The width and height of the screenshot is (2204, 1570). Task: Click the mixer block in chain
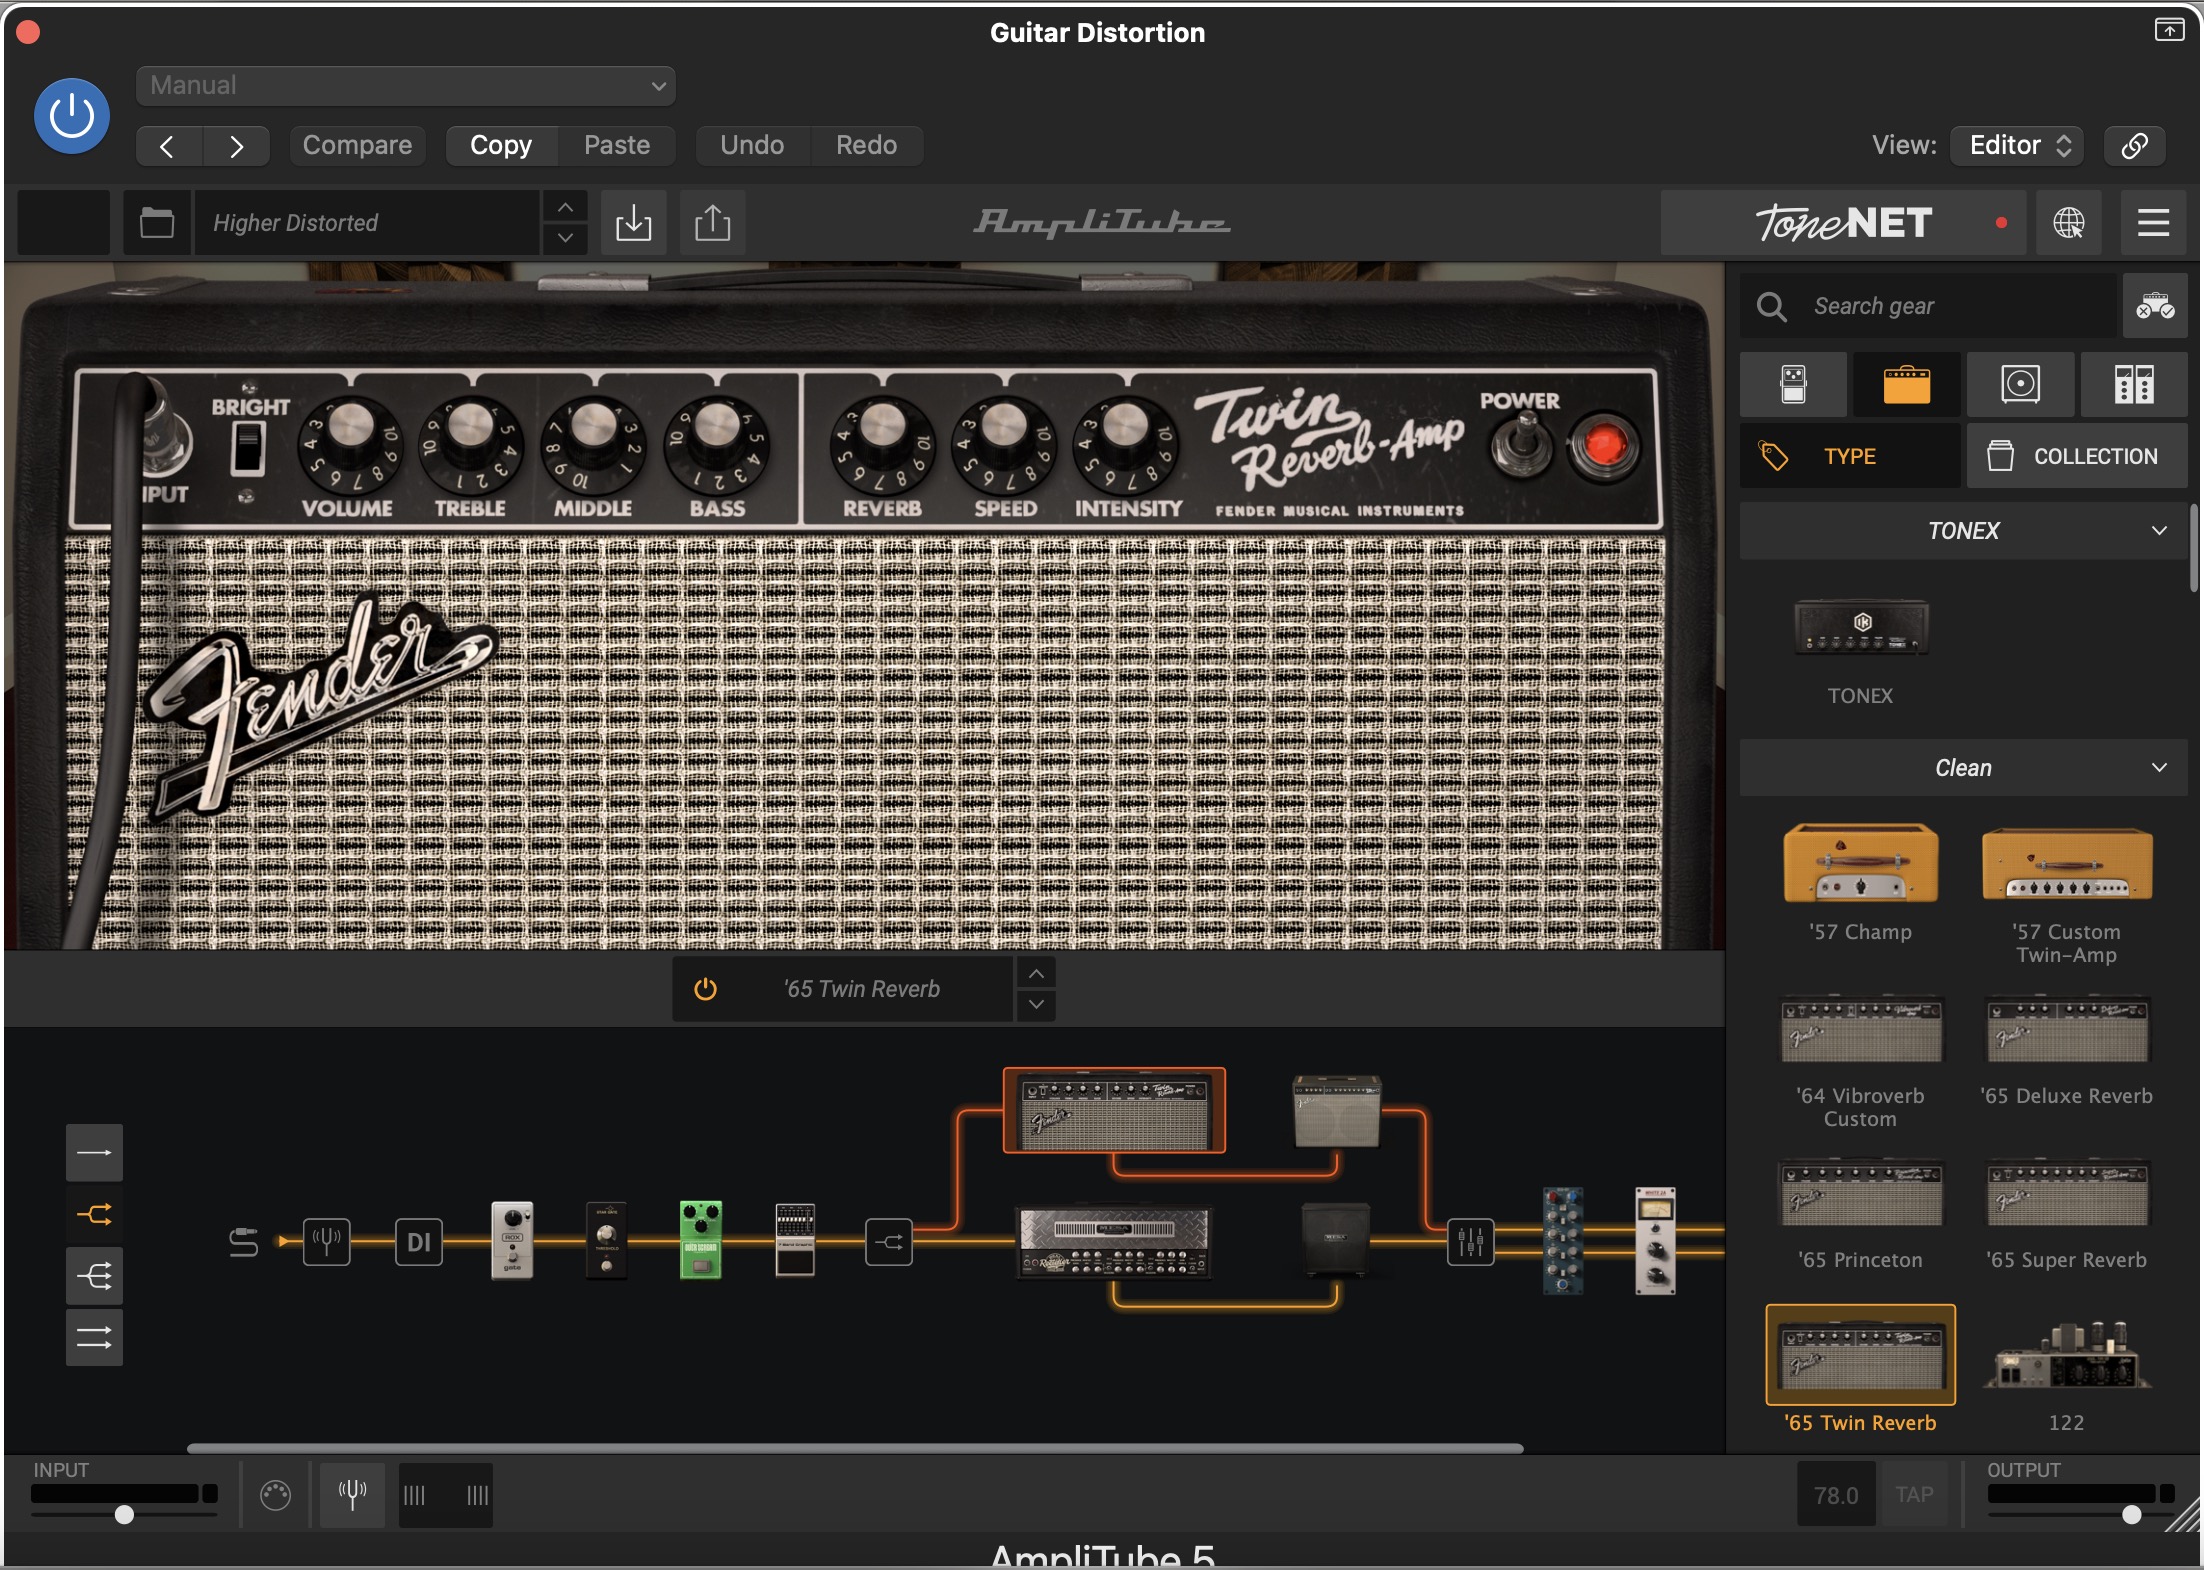(1471, 1242)
